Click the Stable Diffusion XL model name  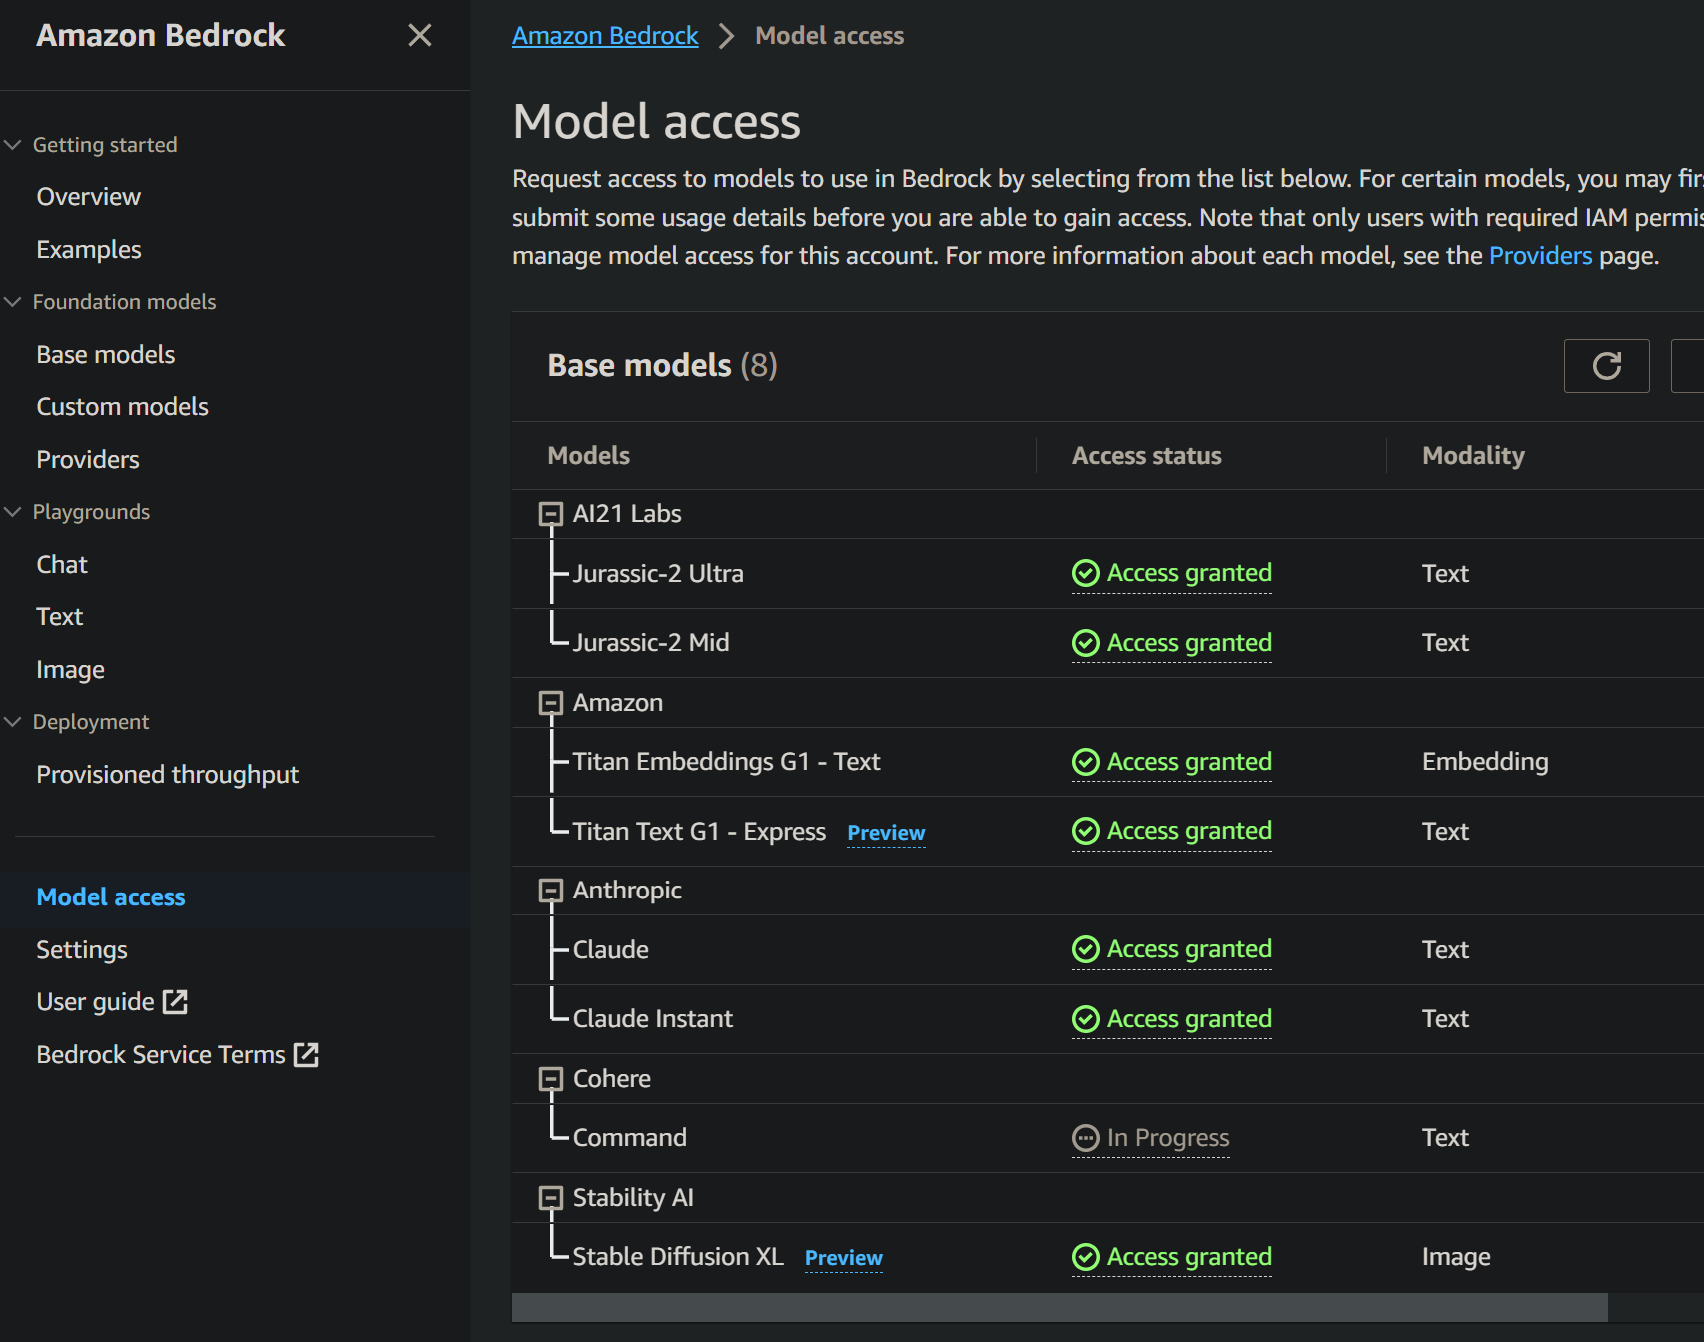[678, 1257]
